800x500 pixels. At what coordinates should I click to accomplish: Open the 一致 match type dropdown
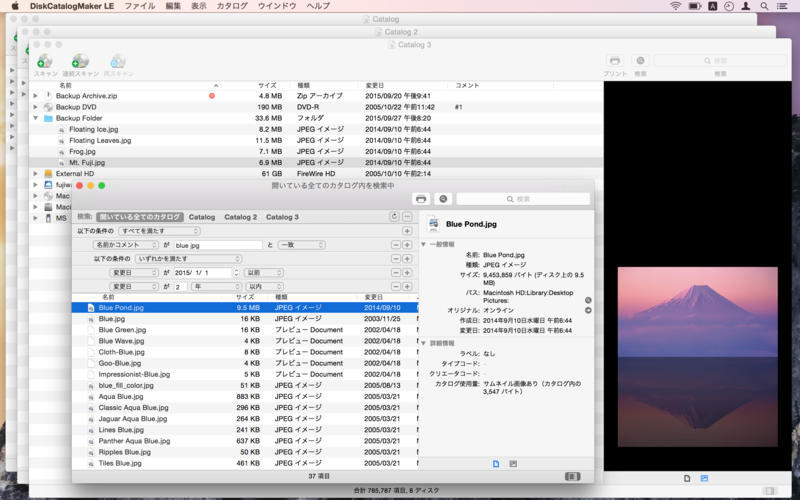301,244
